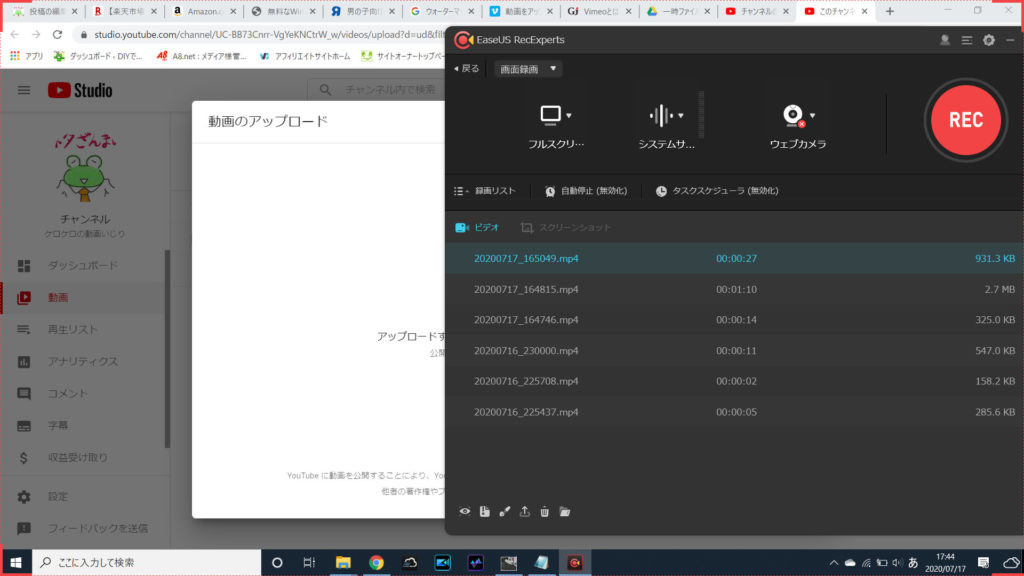Open the アフィリエイトサイトホーム bookmark

point(305,56)
